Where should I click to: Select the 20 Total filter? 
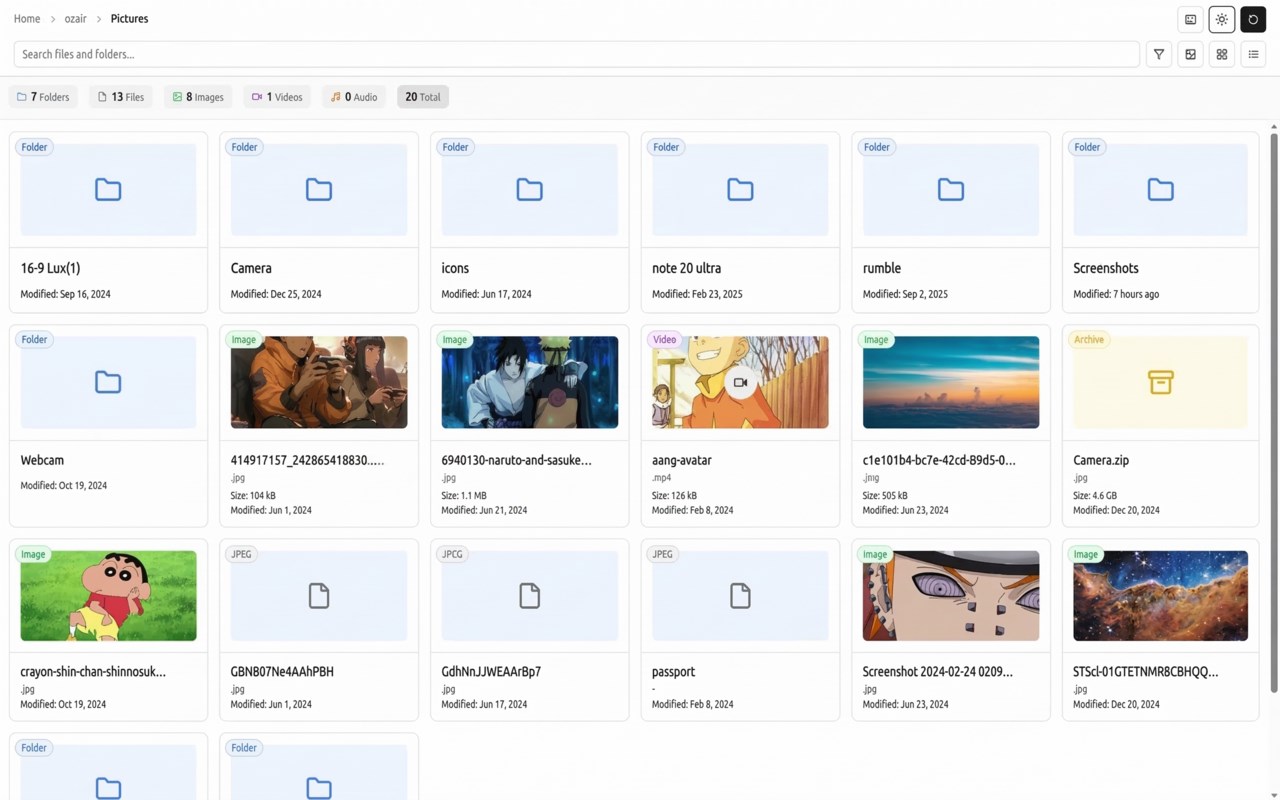422,96
